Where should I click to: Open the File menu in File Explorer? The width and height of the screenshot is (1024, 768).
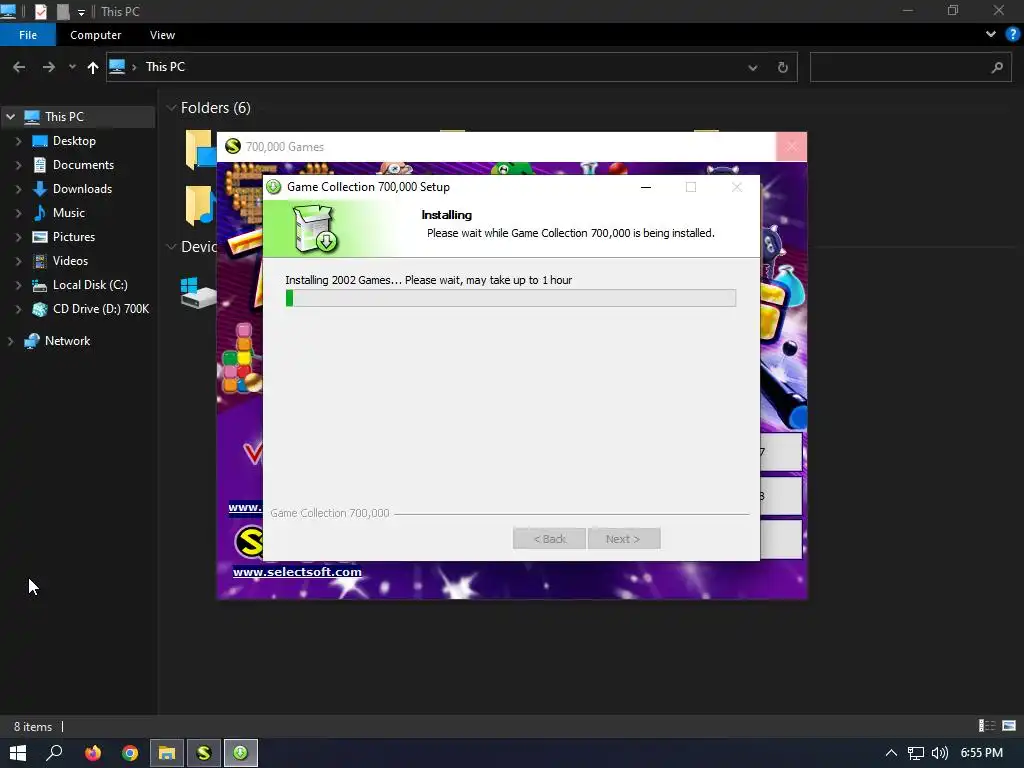[27, 35]
